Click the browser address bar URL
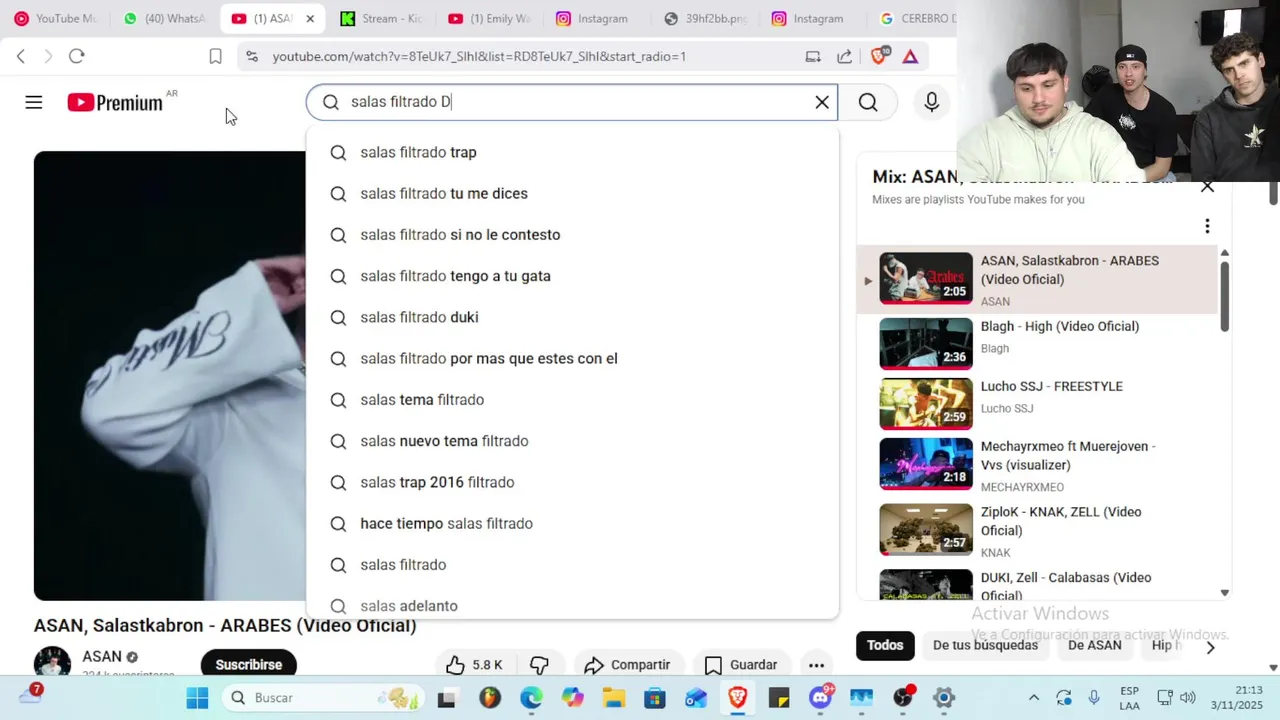Image resolution: width=1280 pixels, height=720 pixels. (479, 57)
